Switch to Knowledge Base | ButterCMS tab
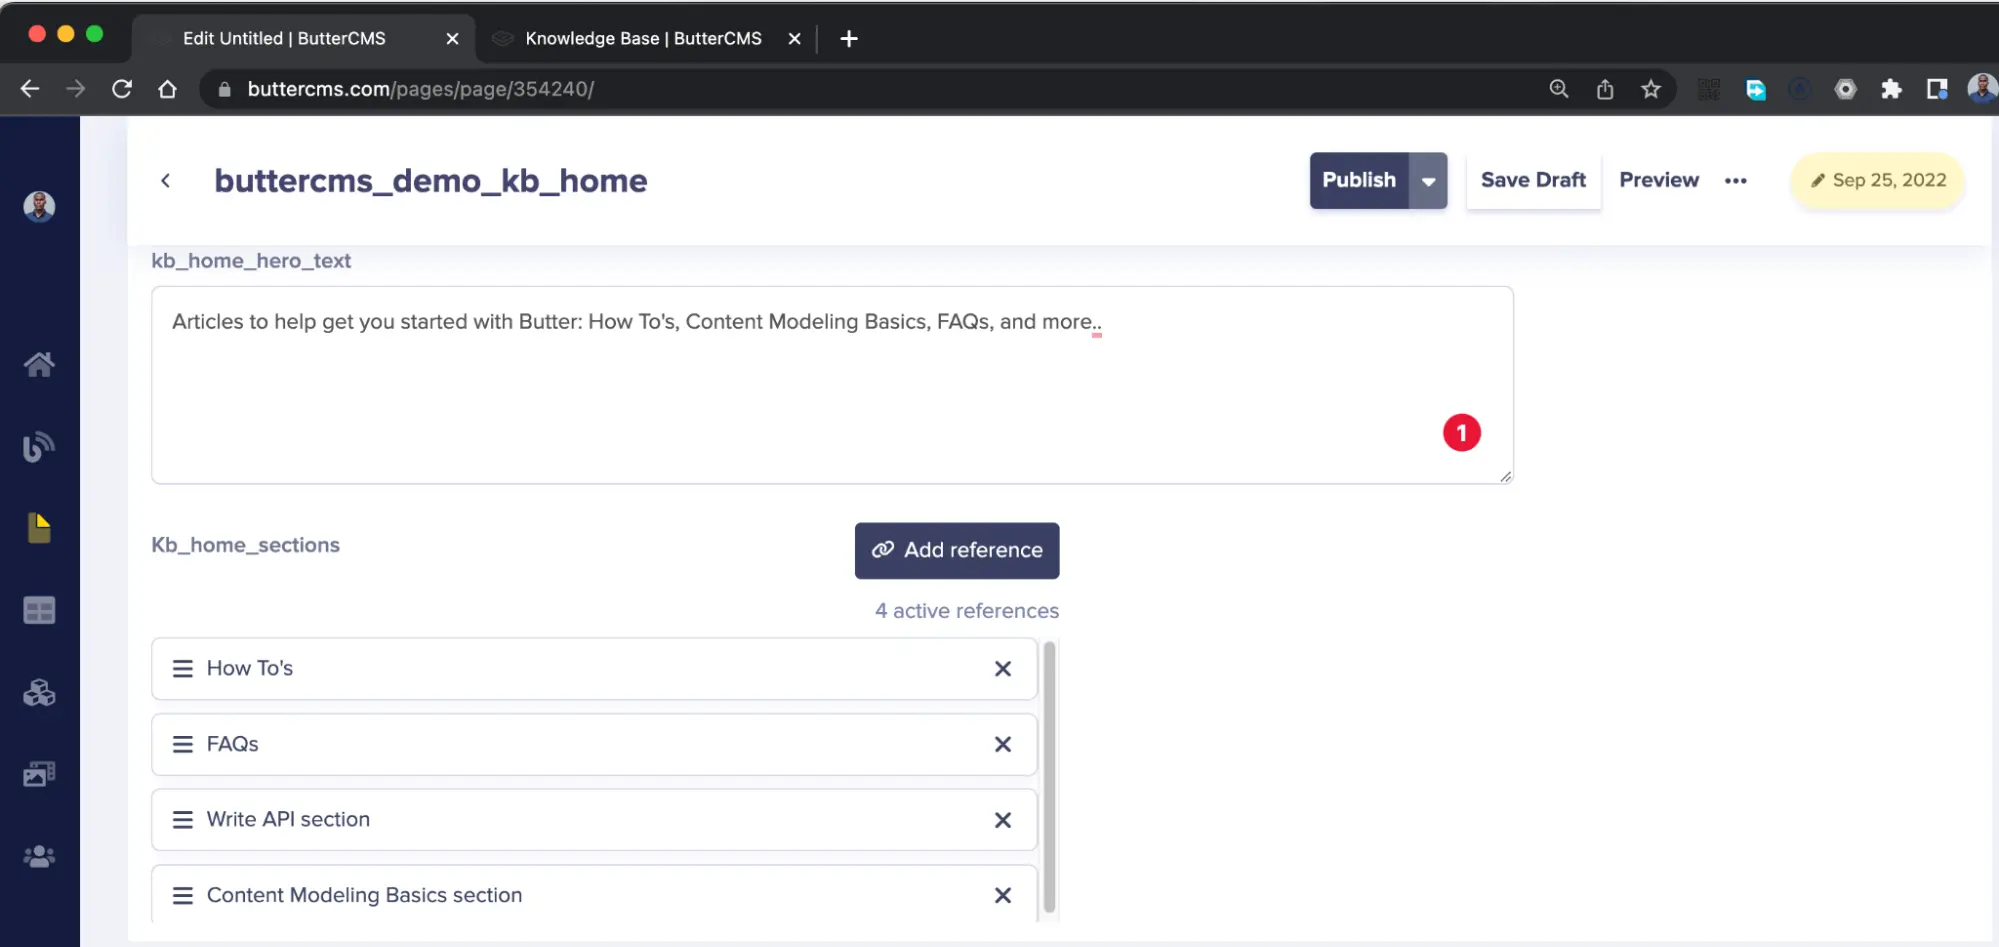This screenshot has height=947, width=1999. coord(645,38)
